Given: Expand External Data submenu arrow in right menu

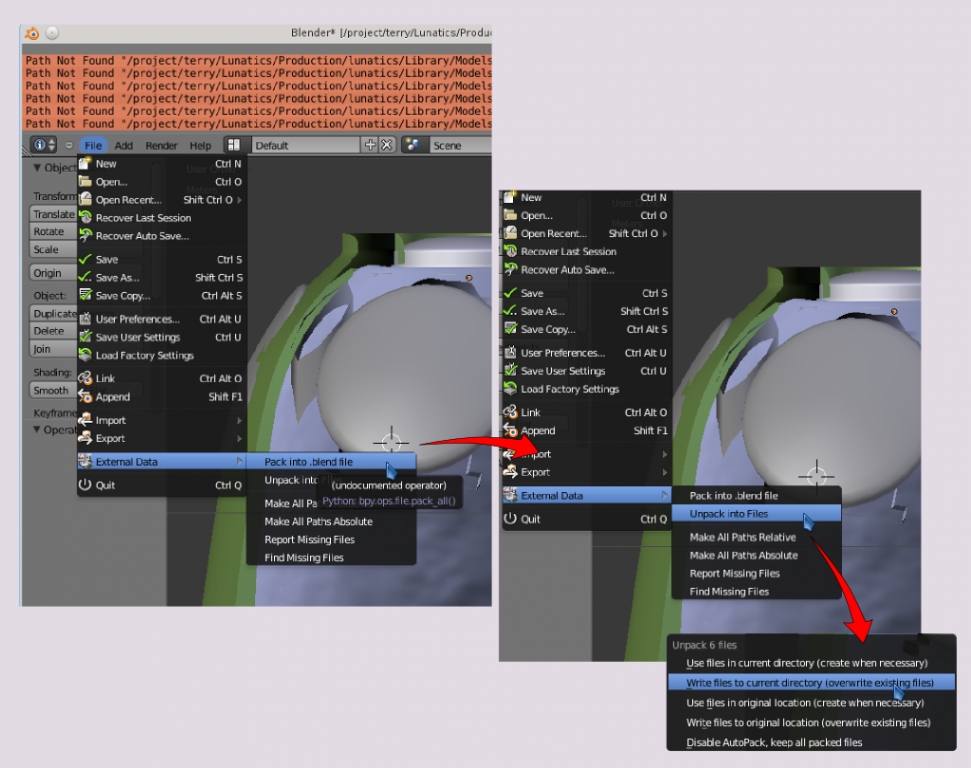Looking at the screenshot, I should (x=665, y=495).
